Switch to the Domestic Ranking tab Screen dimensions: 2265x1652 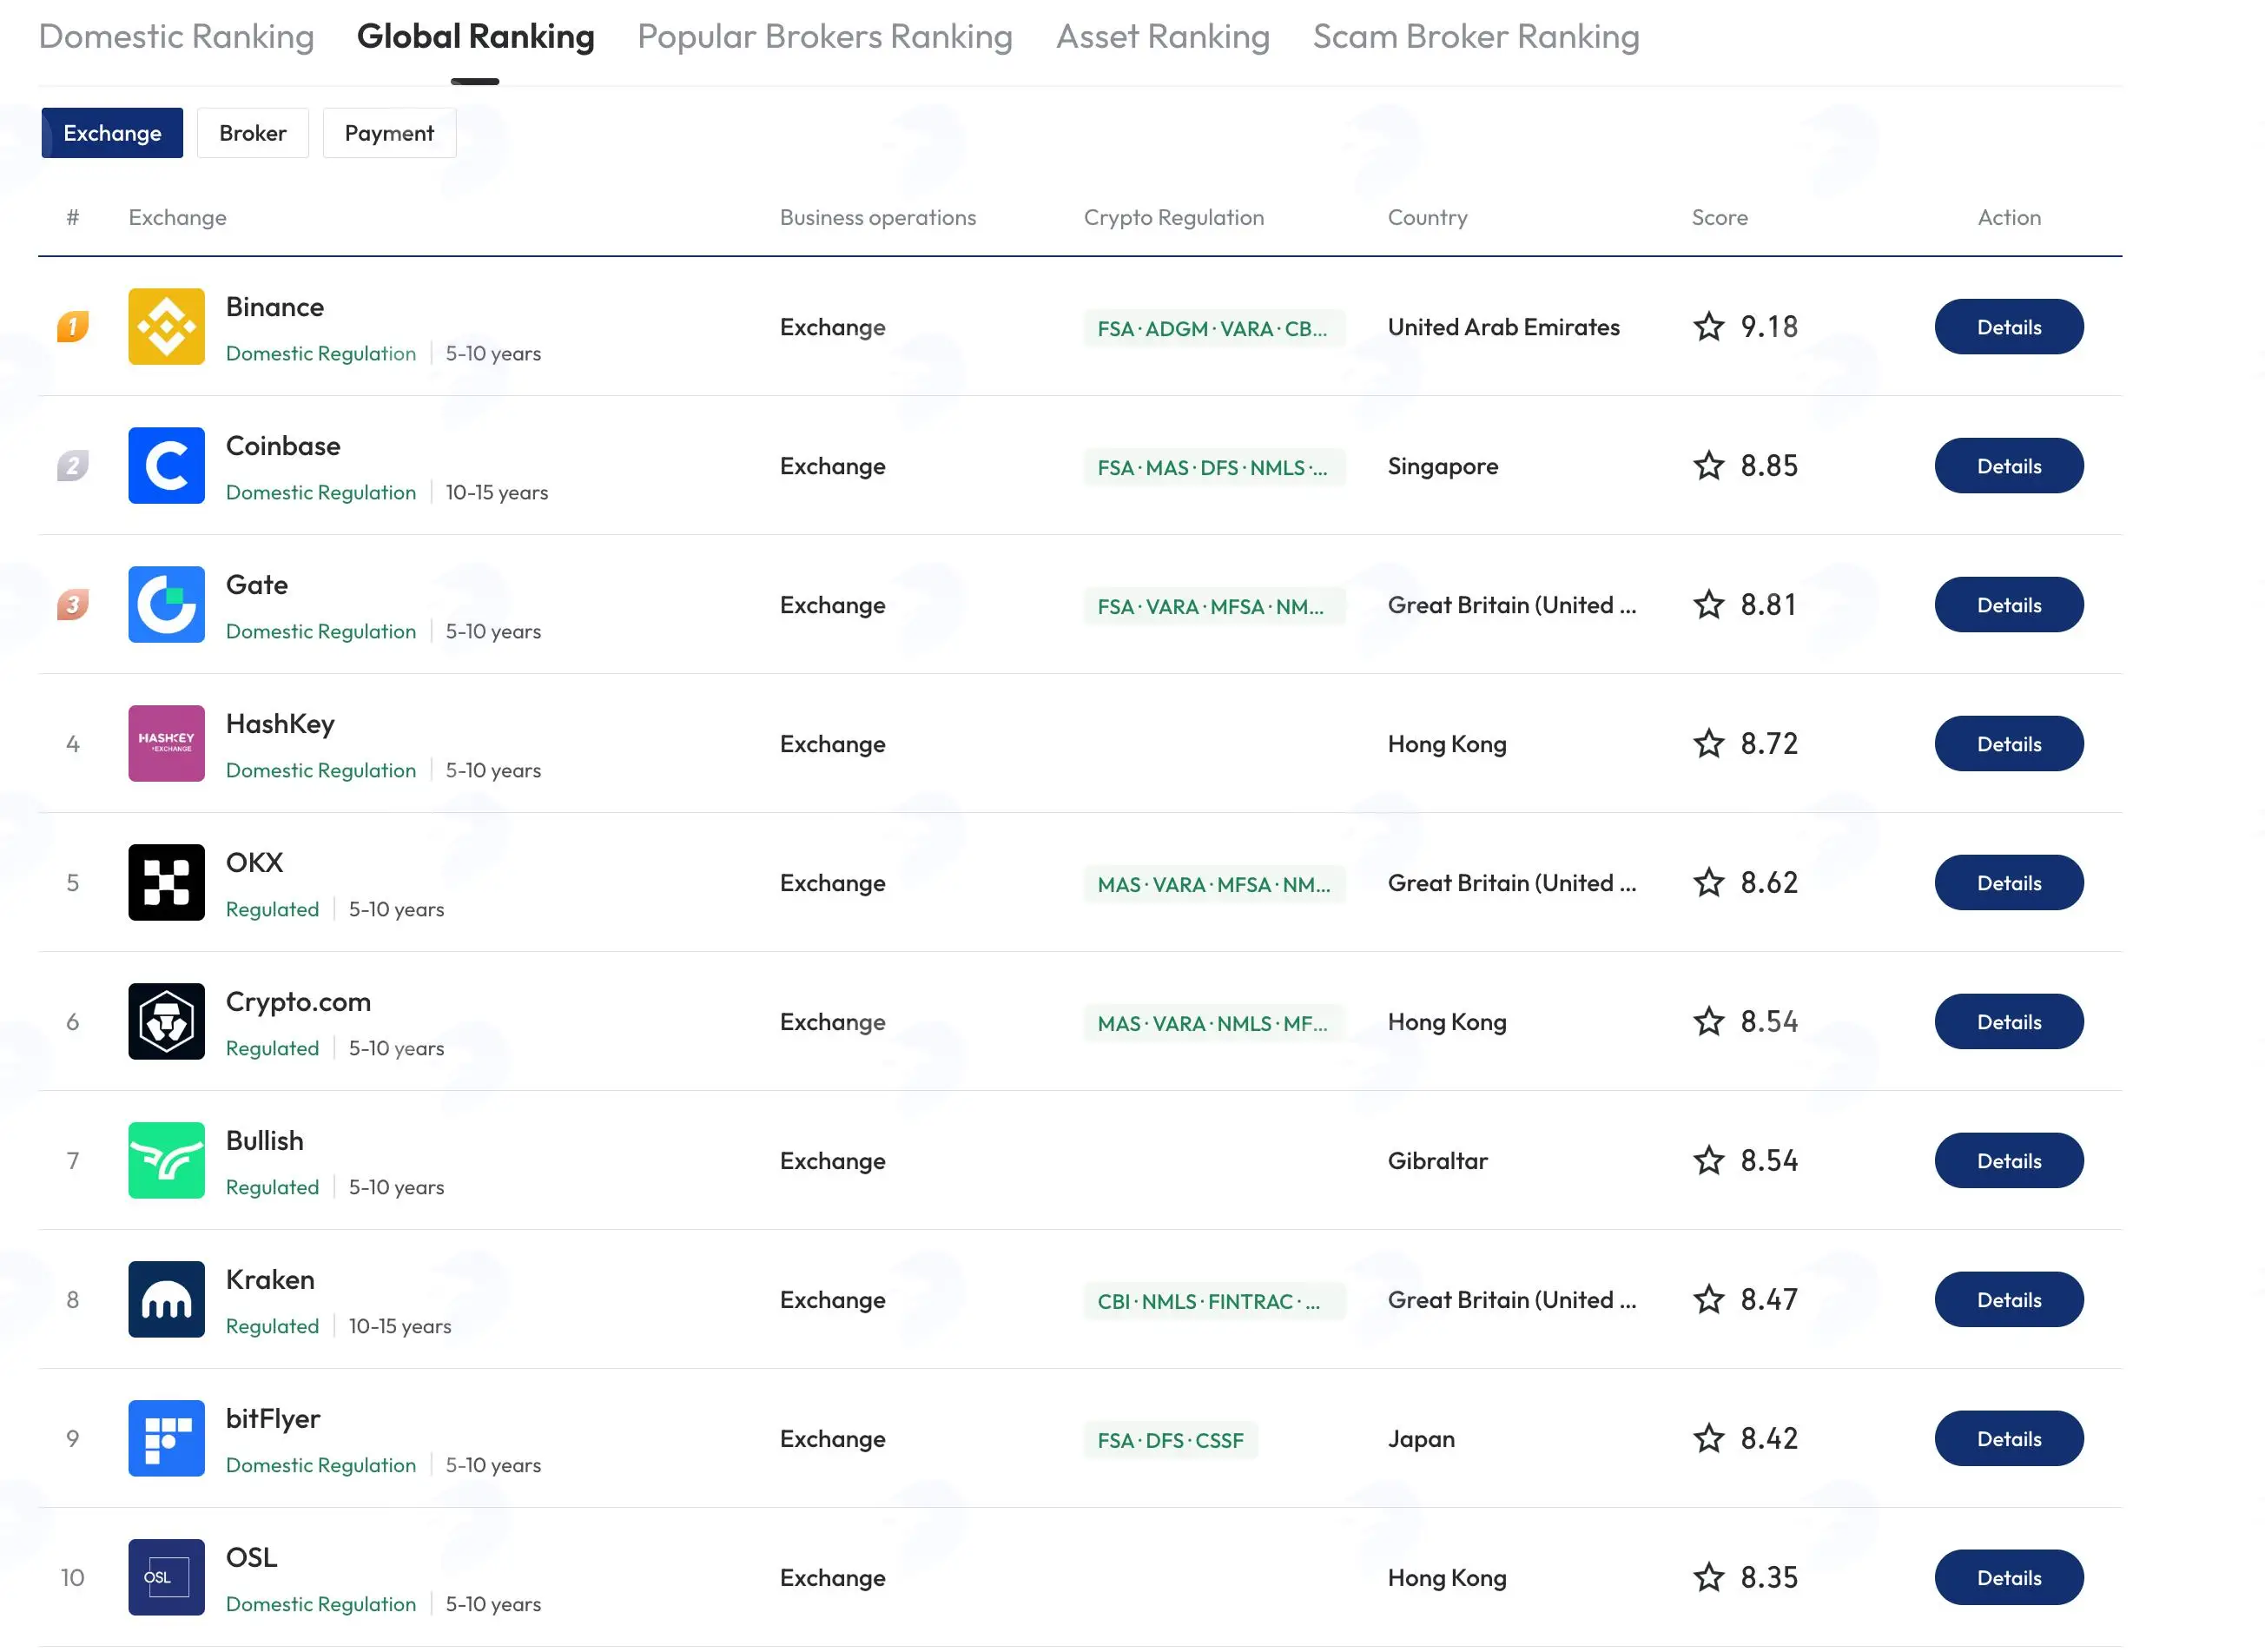tap(176, 37)
